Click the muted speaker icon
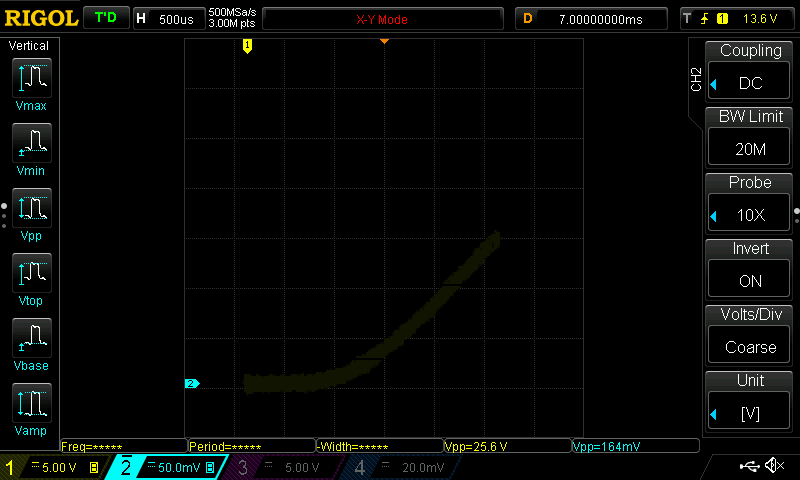Screen dimensions: 800x480 (x=774, y=465)
